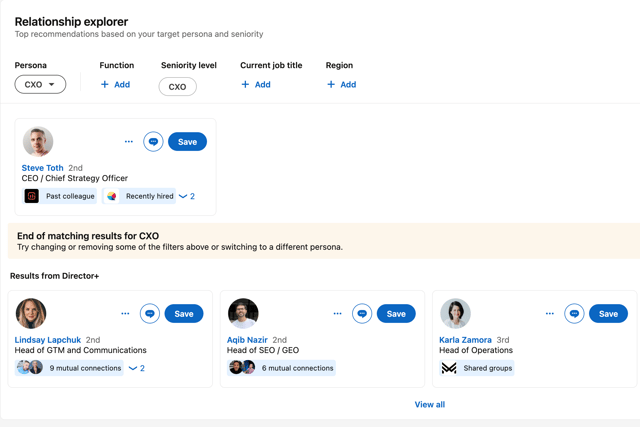This screenshot has height=427, width=640.
Task: Save Karla Zamora as a lead
Action: 608,314
